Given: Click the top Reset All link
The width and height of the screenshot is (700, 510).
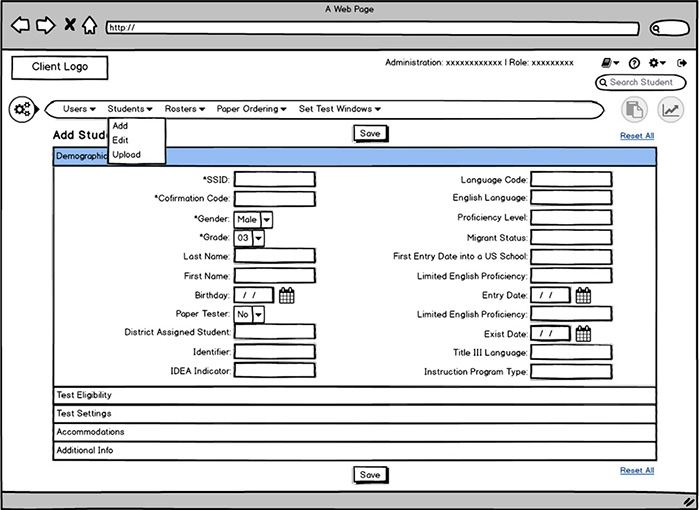Looking at the screenshot, I should coord(637,136).
